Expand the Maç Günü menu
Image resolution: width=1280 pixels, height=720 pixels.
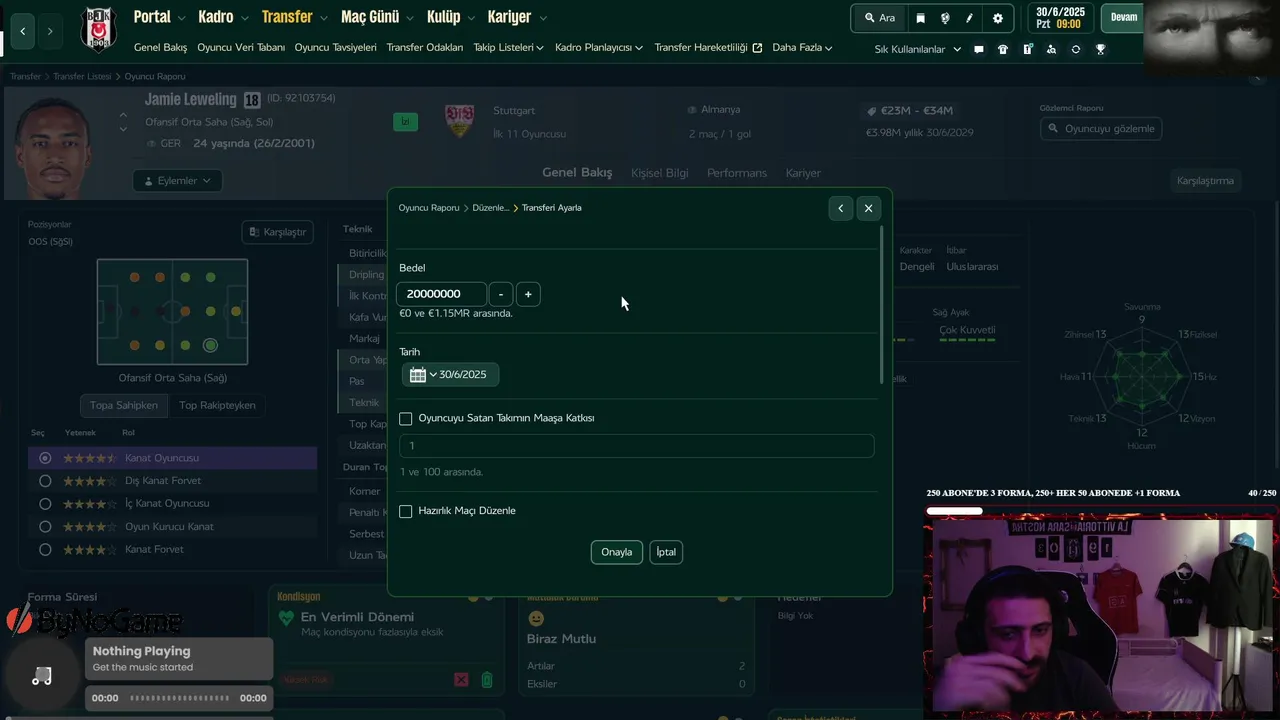pos(377,17)
